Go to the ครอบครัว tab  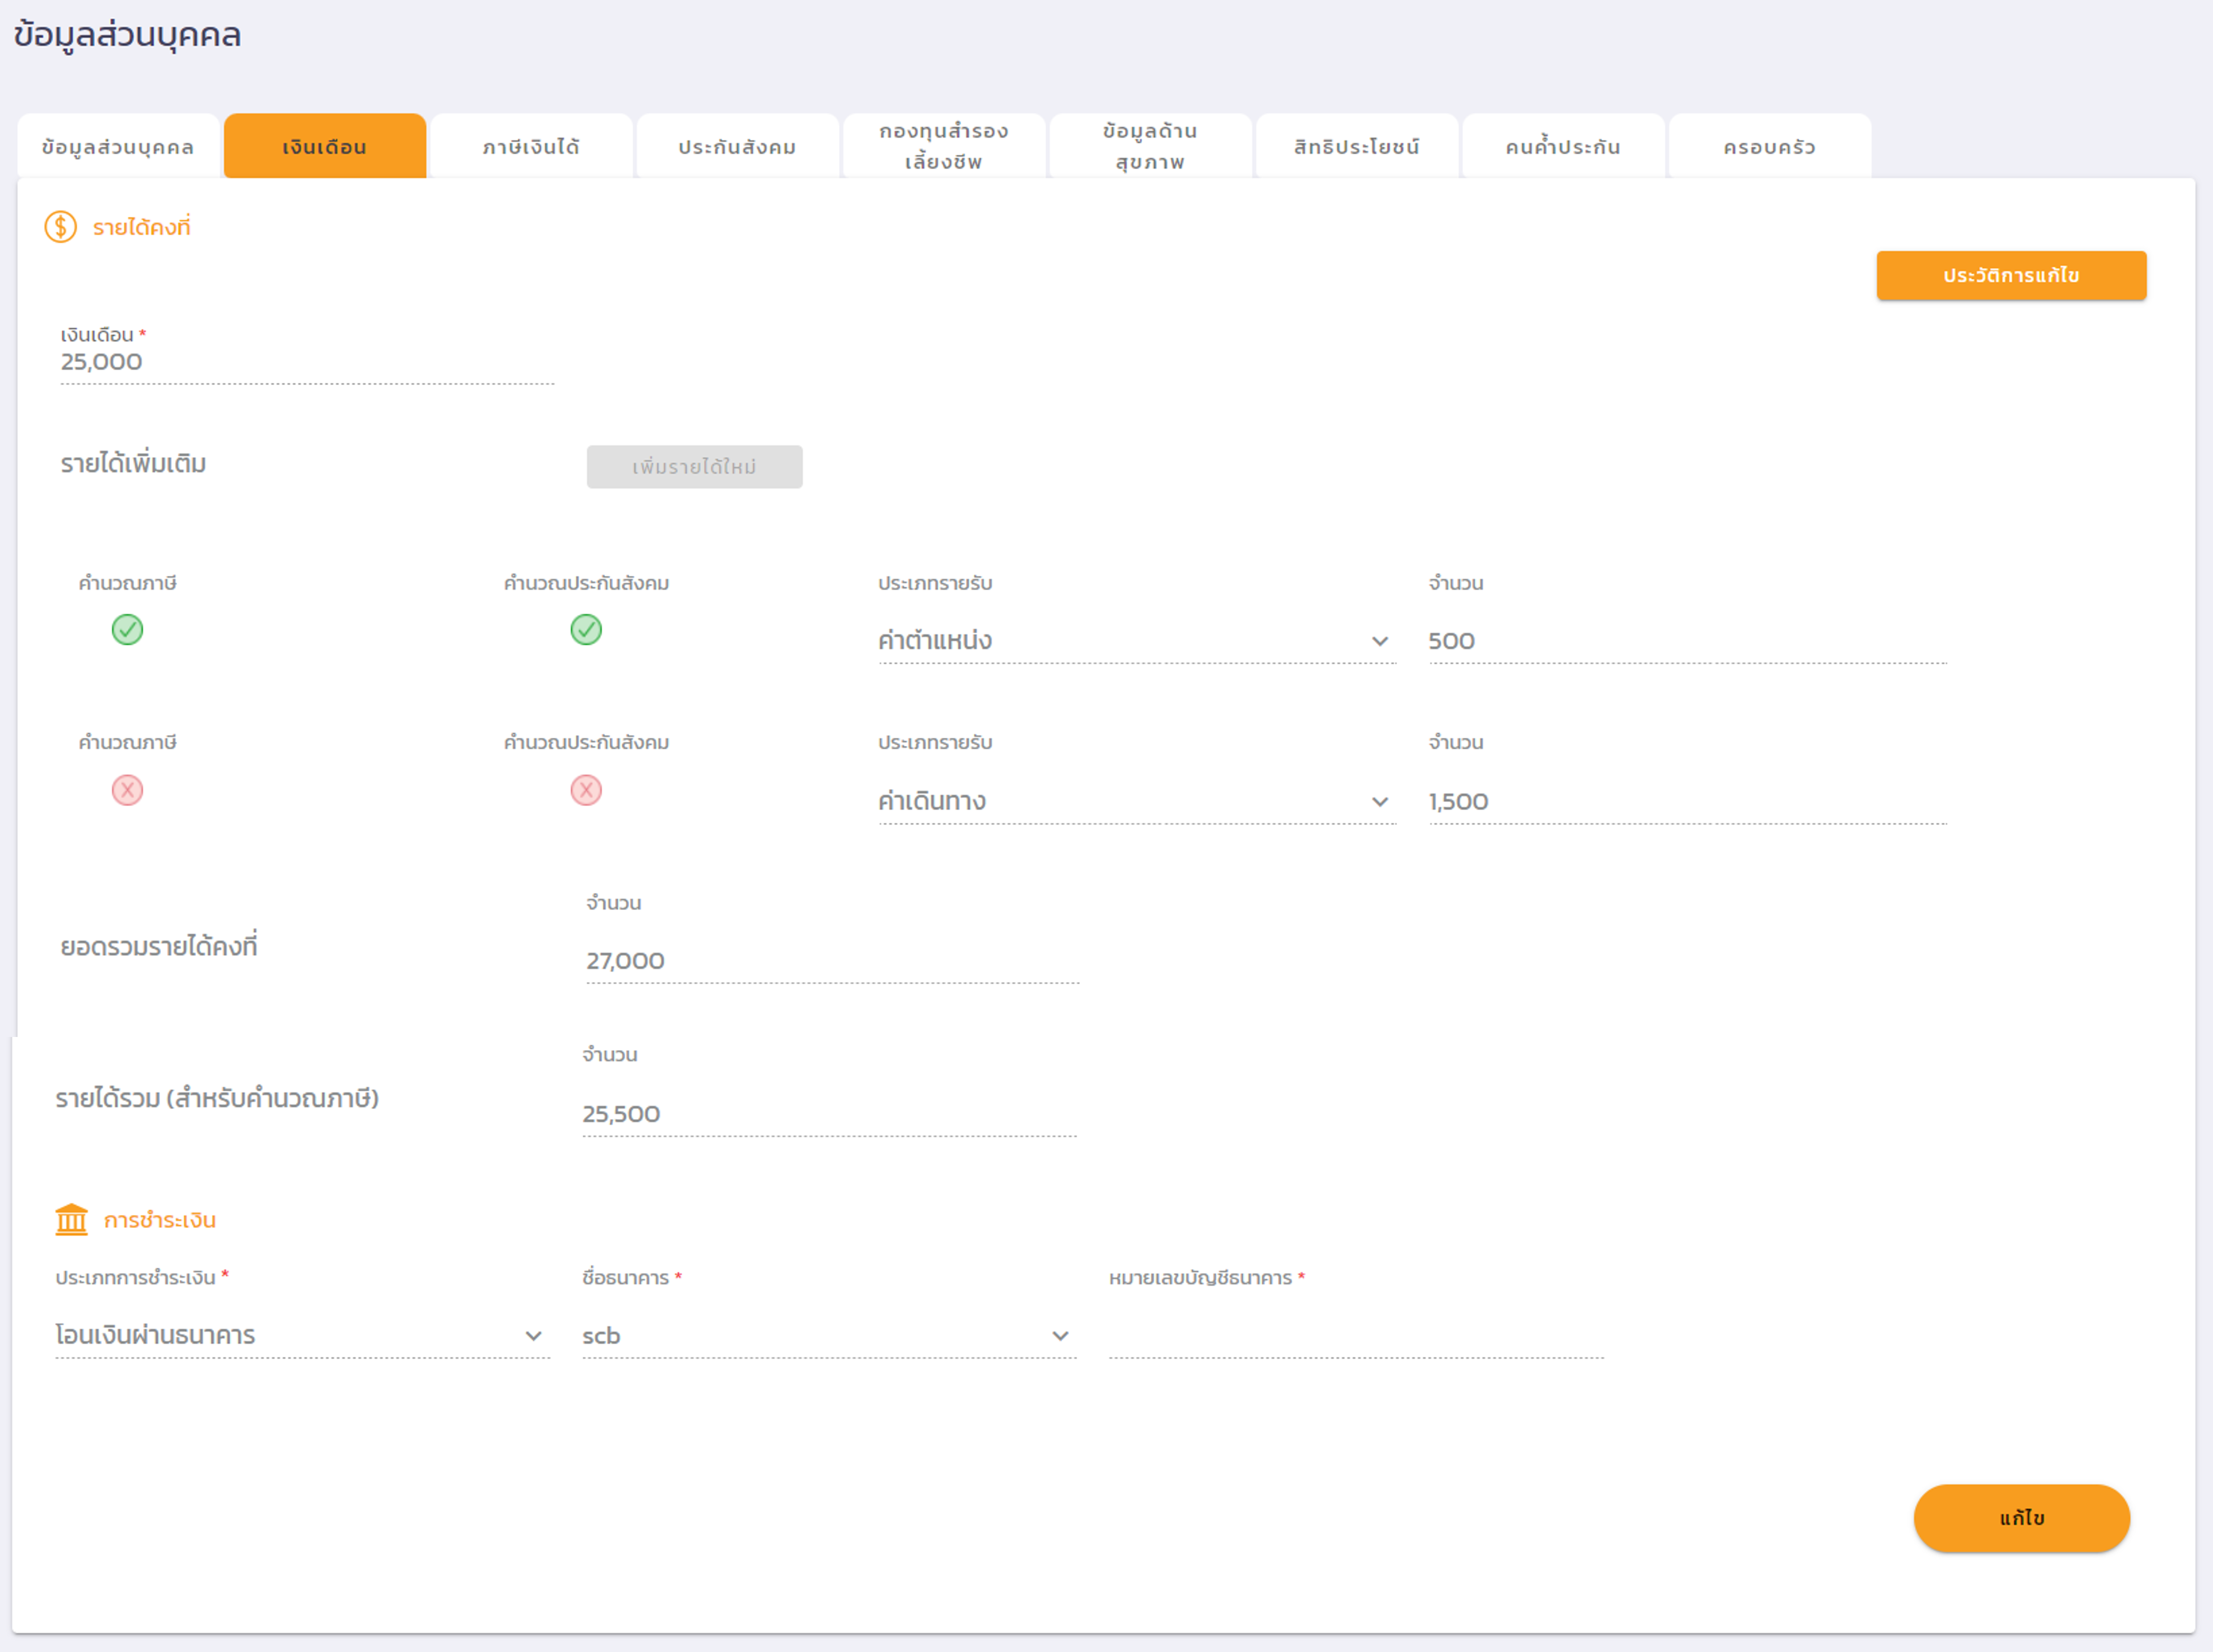pyautogui.click(x=1769, y=147)
